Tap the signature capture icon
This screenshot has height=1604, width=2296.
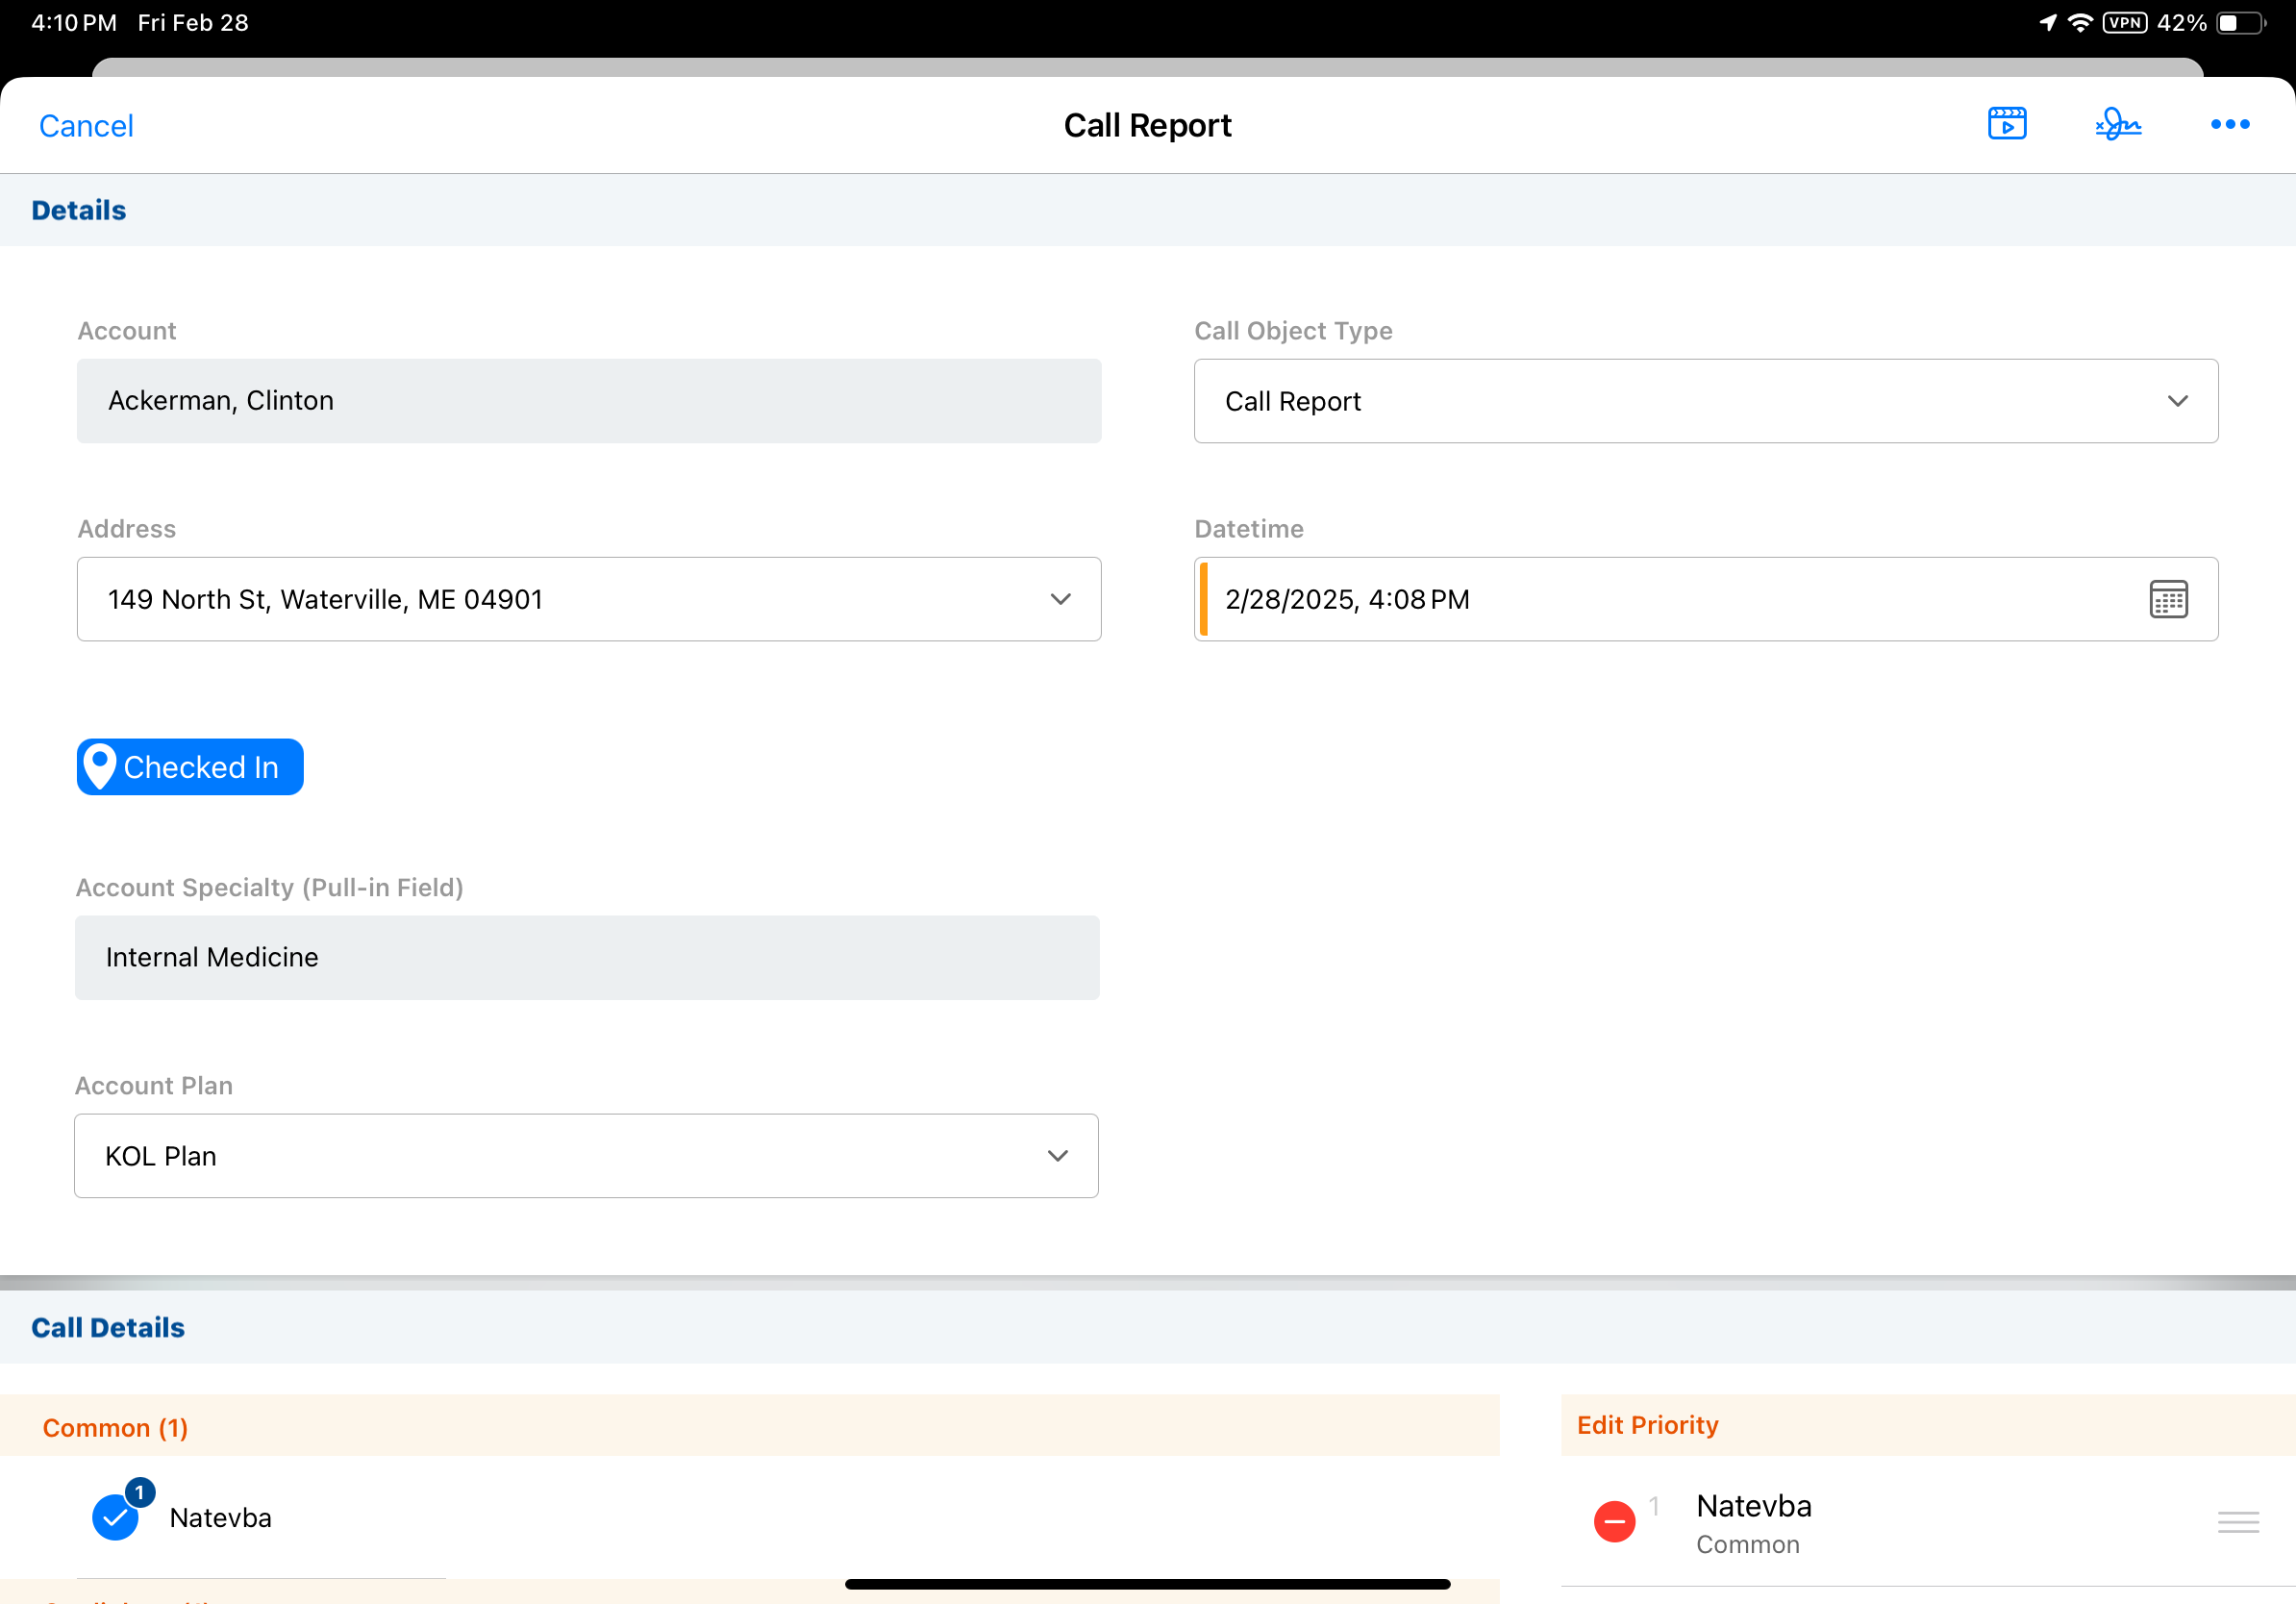tap(2118, 124)
